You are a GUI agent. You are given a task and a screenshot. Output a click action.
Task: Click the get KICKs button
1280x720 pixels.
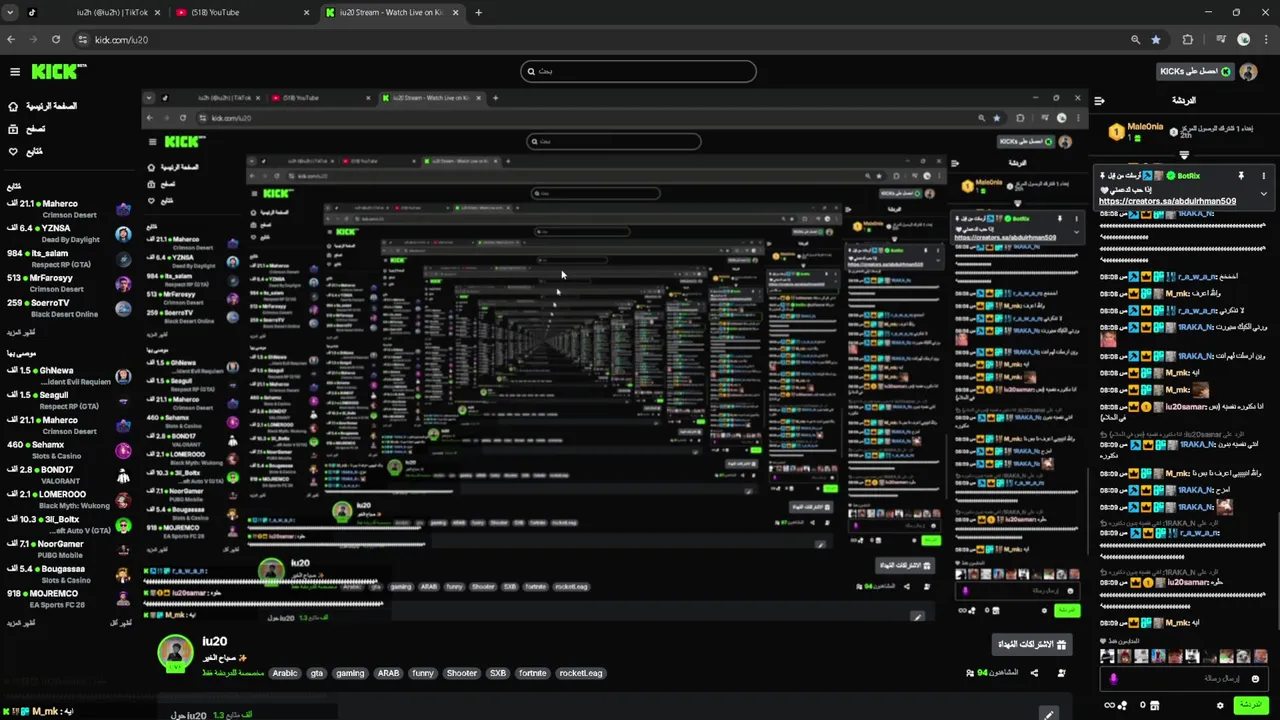1196,72
